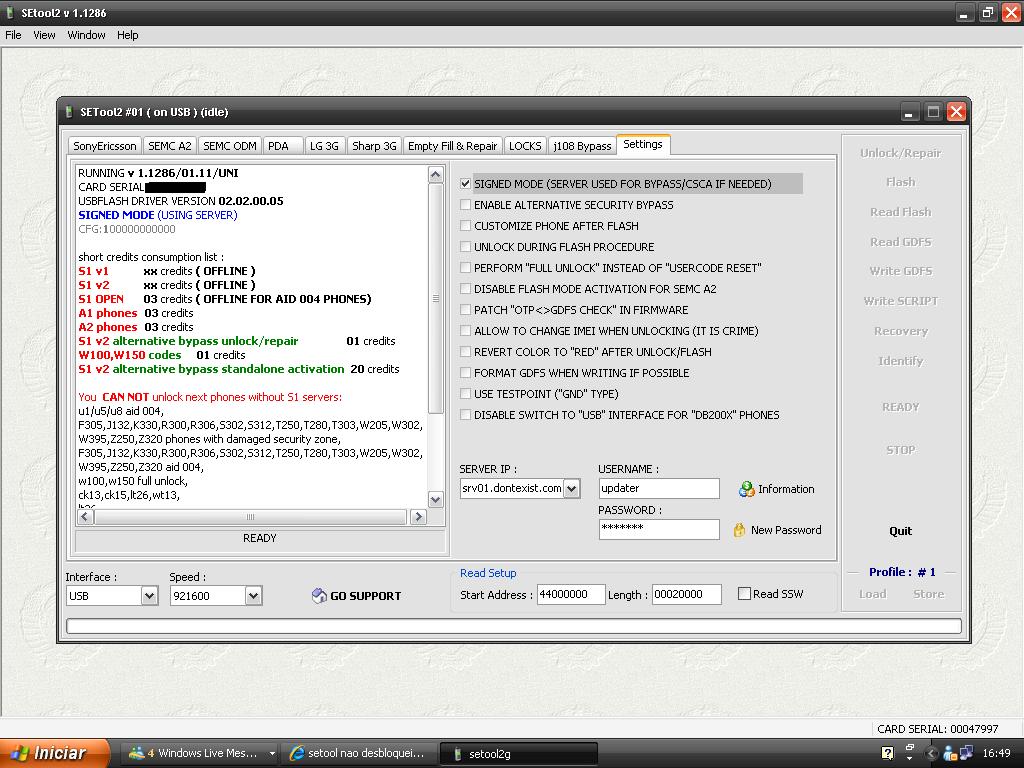
Task: Check ALLOW TO CHANGE IMEI option
Action: coord(465,331)
